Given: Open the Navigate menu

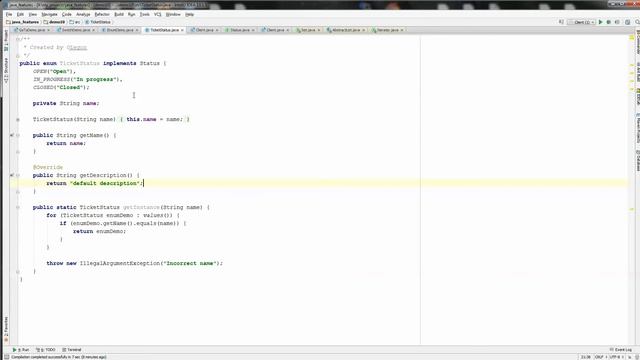Looking at the screenshot, I should pos(49,14).
